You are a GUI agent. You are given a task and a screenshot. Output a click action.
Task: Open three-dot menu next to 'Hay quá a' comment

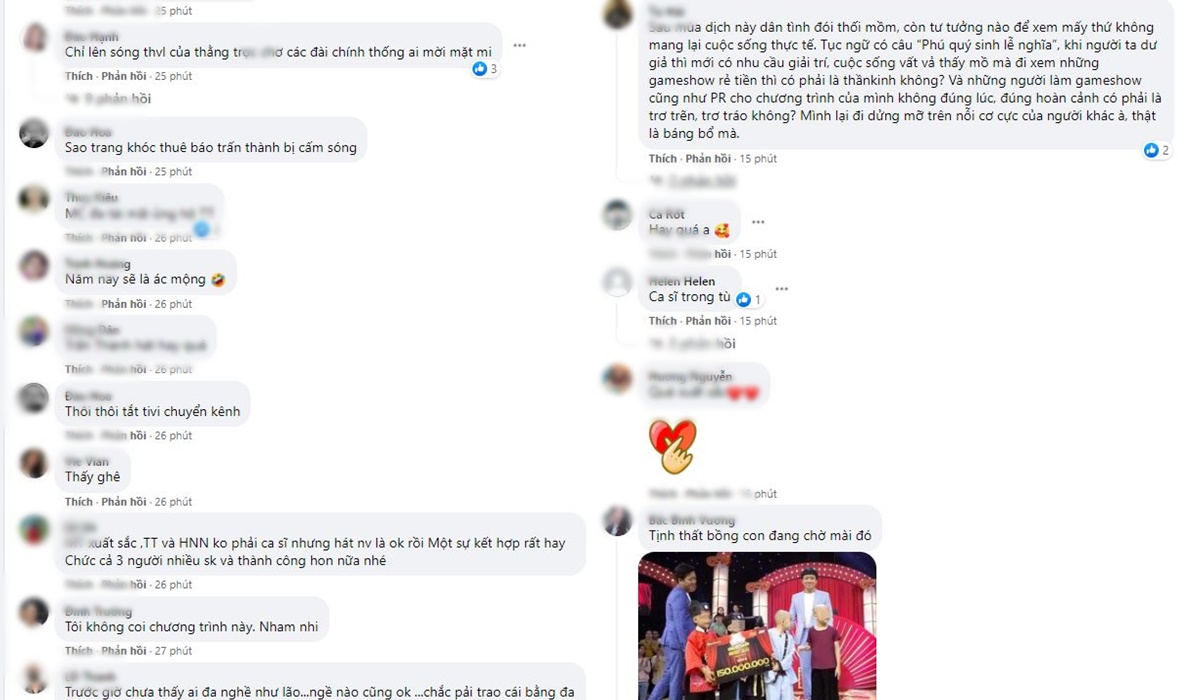(758, 222)
